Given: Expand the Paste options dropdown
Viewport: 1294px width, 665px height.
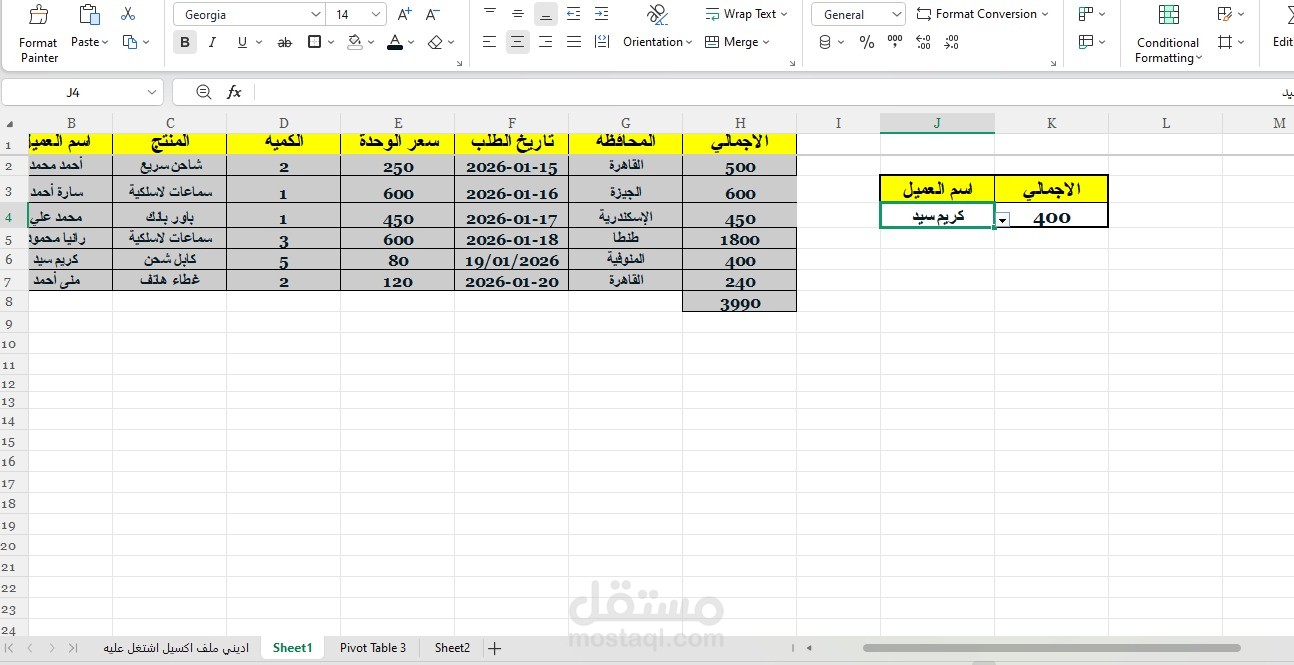Looking at the screenshot, I should [x=107, y=42].
